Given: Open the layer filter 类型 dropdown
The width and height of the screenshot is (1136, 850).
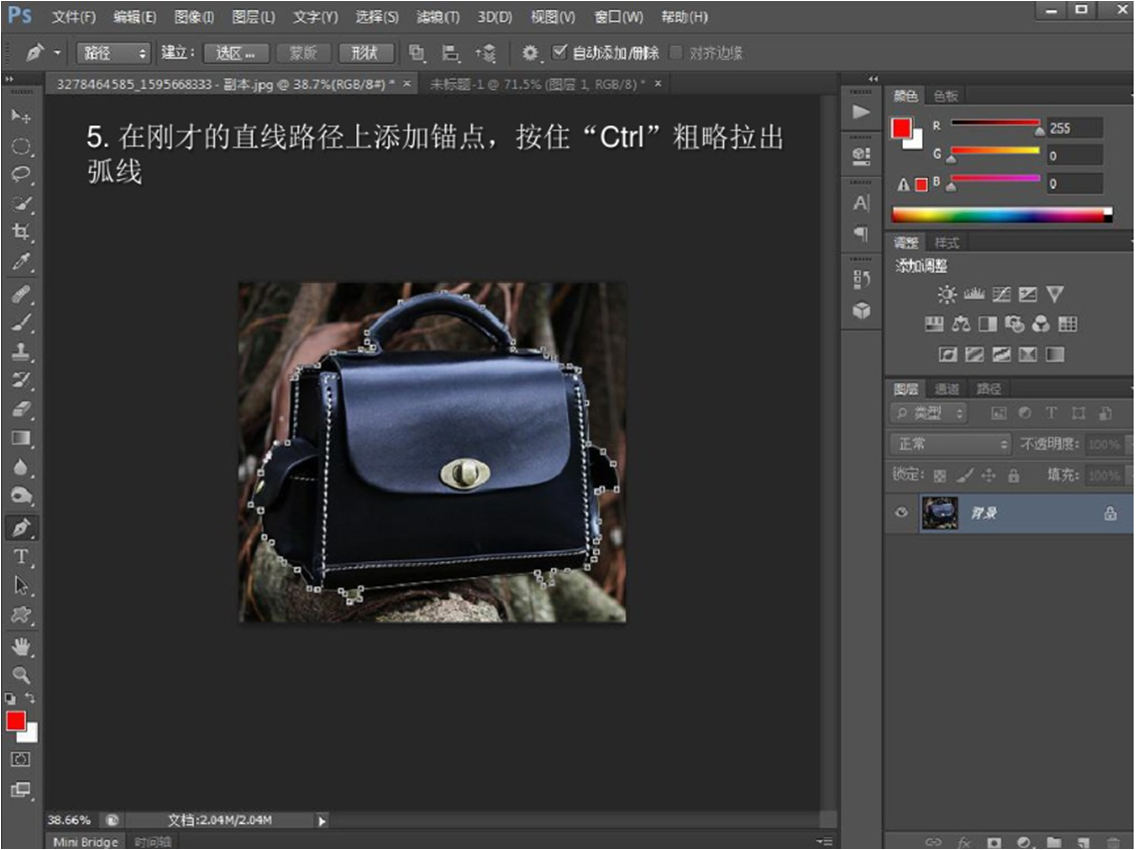Looking at the screenshot, I should 929,413.
